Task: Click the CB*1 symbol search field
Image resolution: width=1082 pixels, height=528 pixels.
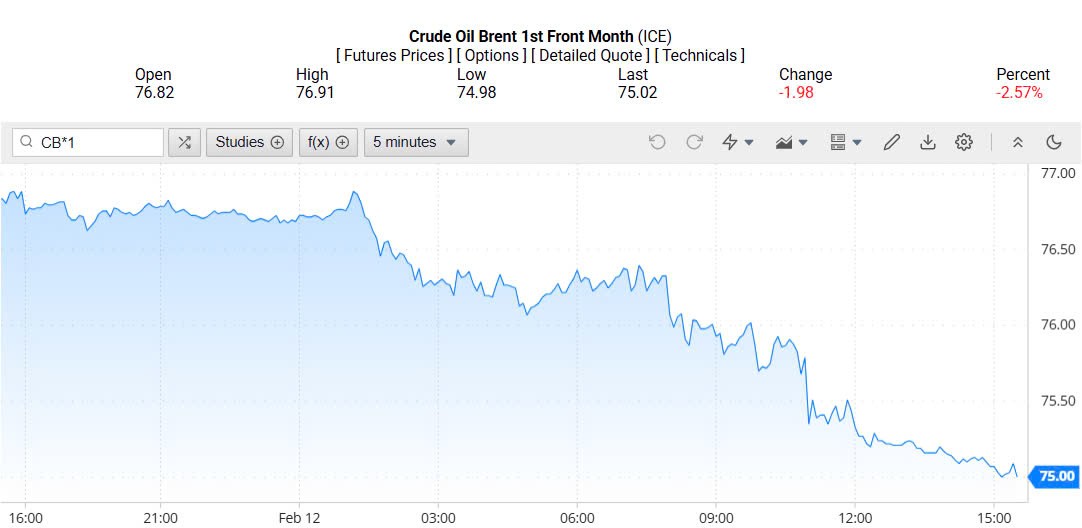Action: click(98, 142)
